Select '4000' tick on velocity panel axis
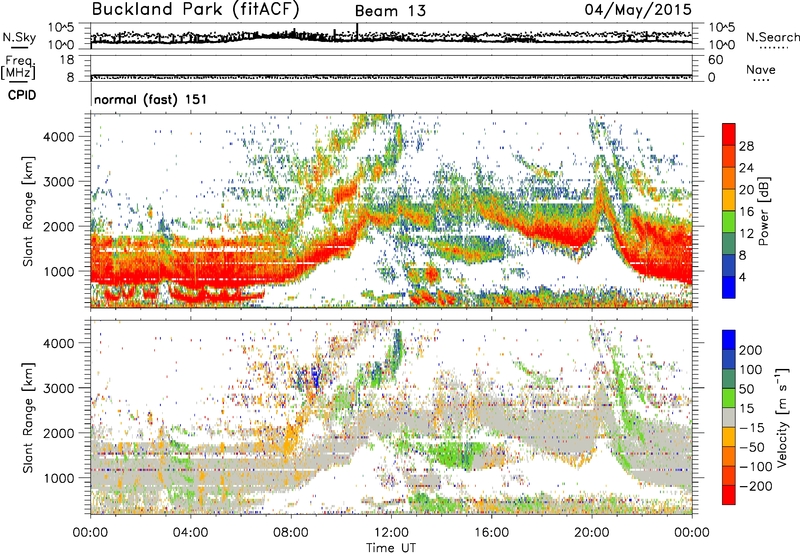The width and height of the screenshot is (800, 554). (59, 343)
